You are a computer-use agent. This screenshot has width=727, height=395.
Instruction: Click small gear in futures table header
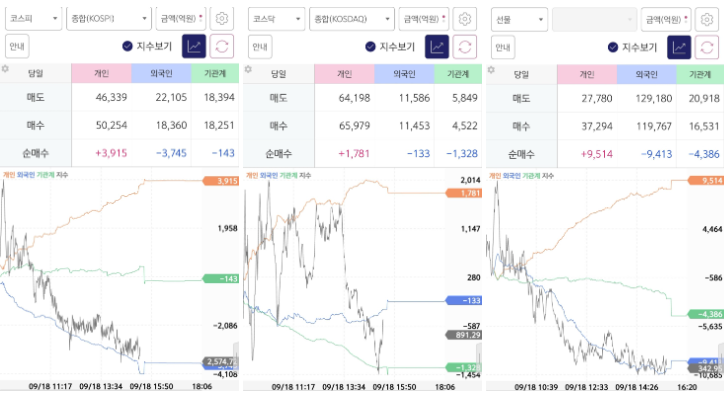click(x=491, y=70)
